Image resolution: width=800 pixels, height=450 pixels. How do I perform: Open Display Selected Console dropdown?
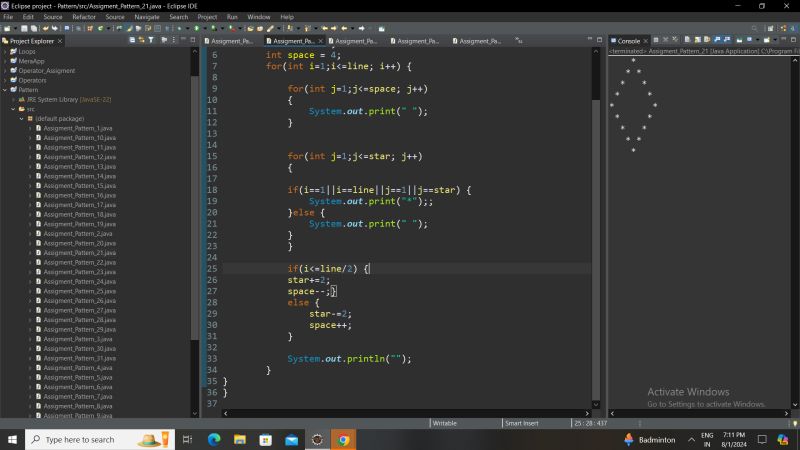click(x=758, y=40)
